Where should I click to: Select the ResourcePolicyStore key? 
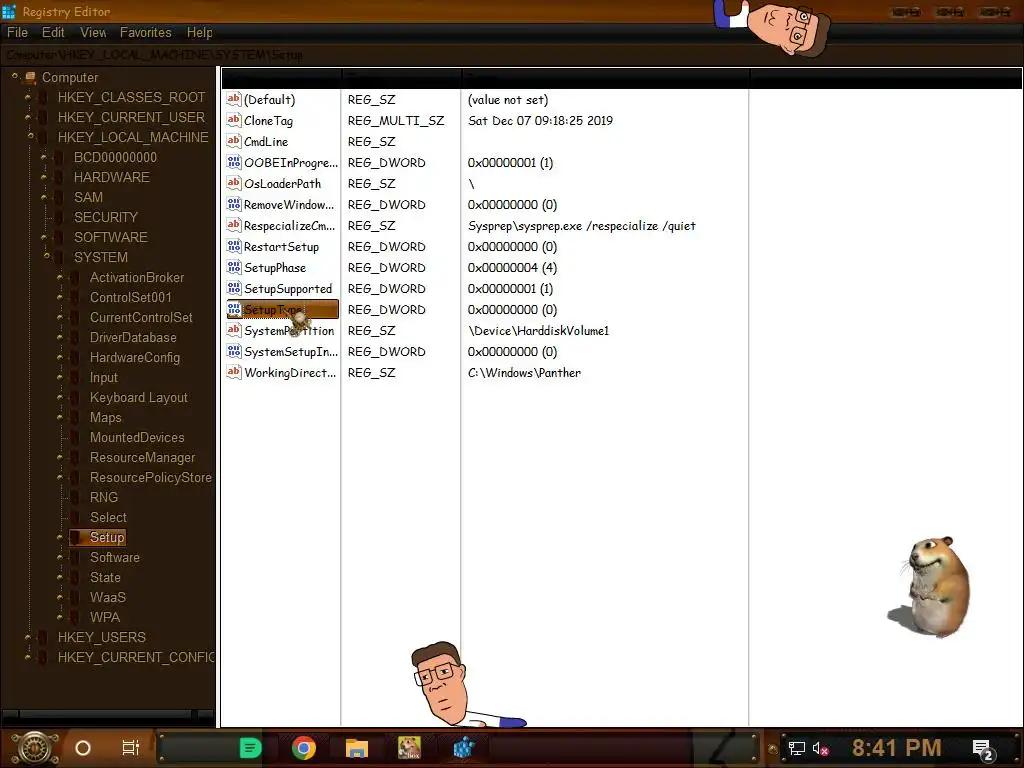click(x=151, y=477)
